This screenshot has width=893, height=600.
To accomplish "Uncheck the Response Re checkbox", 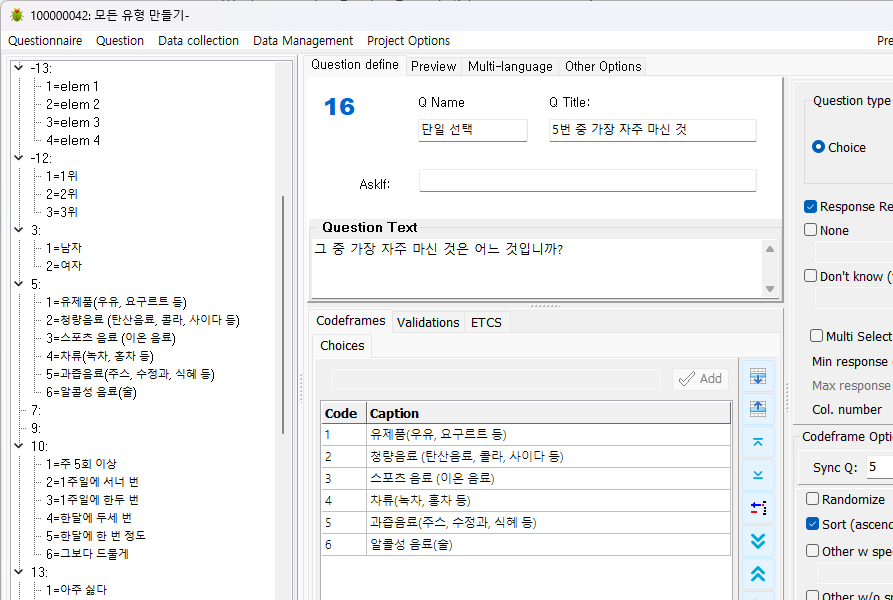I will tap(810, 206).
